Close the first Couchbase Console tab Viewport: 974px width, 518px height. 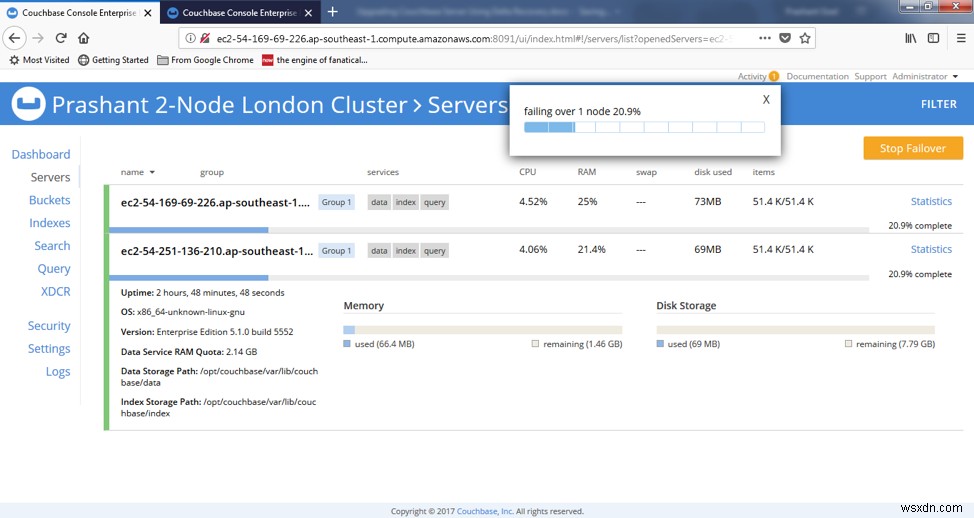(x=148, y=12)
